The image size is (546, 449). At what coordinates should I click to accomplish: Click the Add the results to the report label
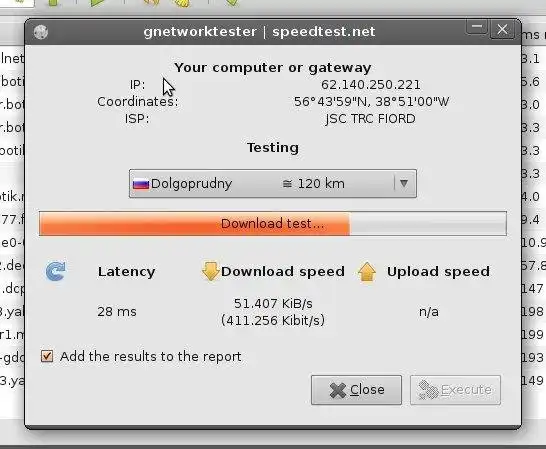point(150,356)
